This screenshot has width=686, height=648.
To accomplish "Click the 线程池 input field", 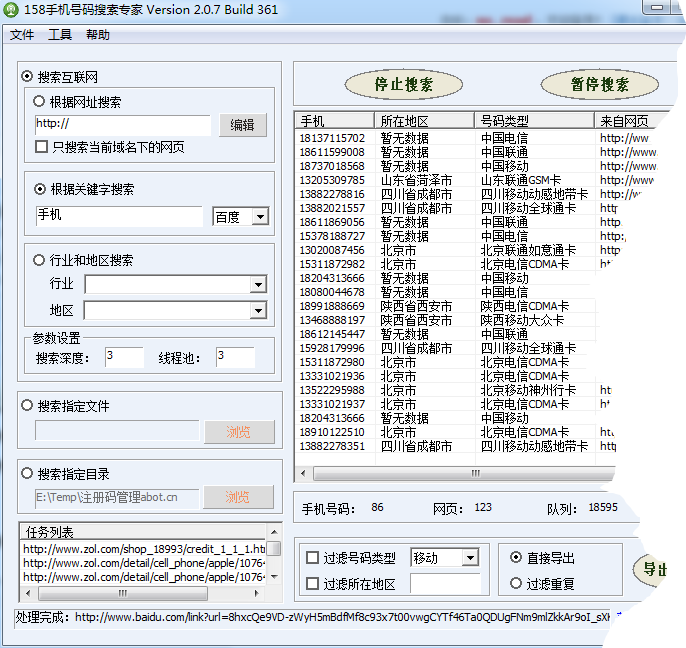I will pyautogui.click(x=235, y=357).
